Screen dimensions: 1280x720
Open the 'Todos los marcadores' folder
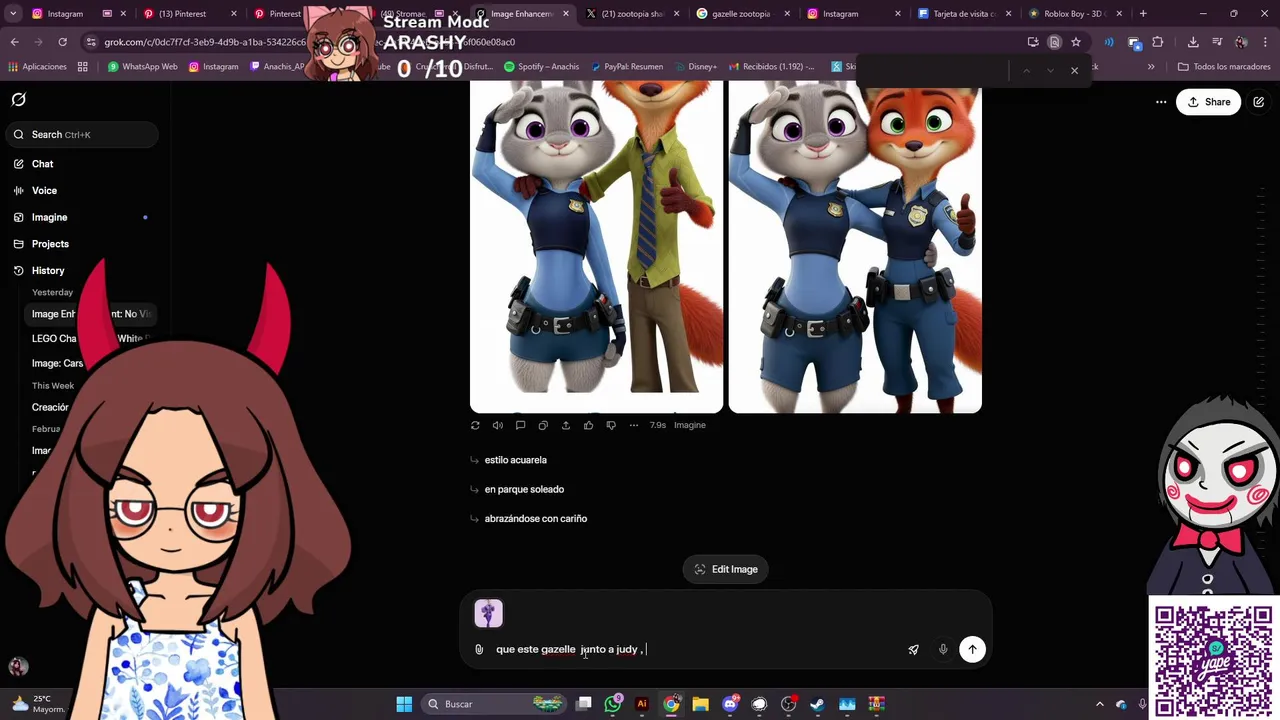(1224, 67)
